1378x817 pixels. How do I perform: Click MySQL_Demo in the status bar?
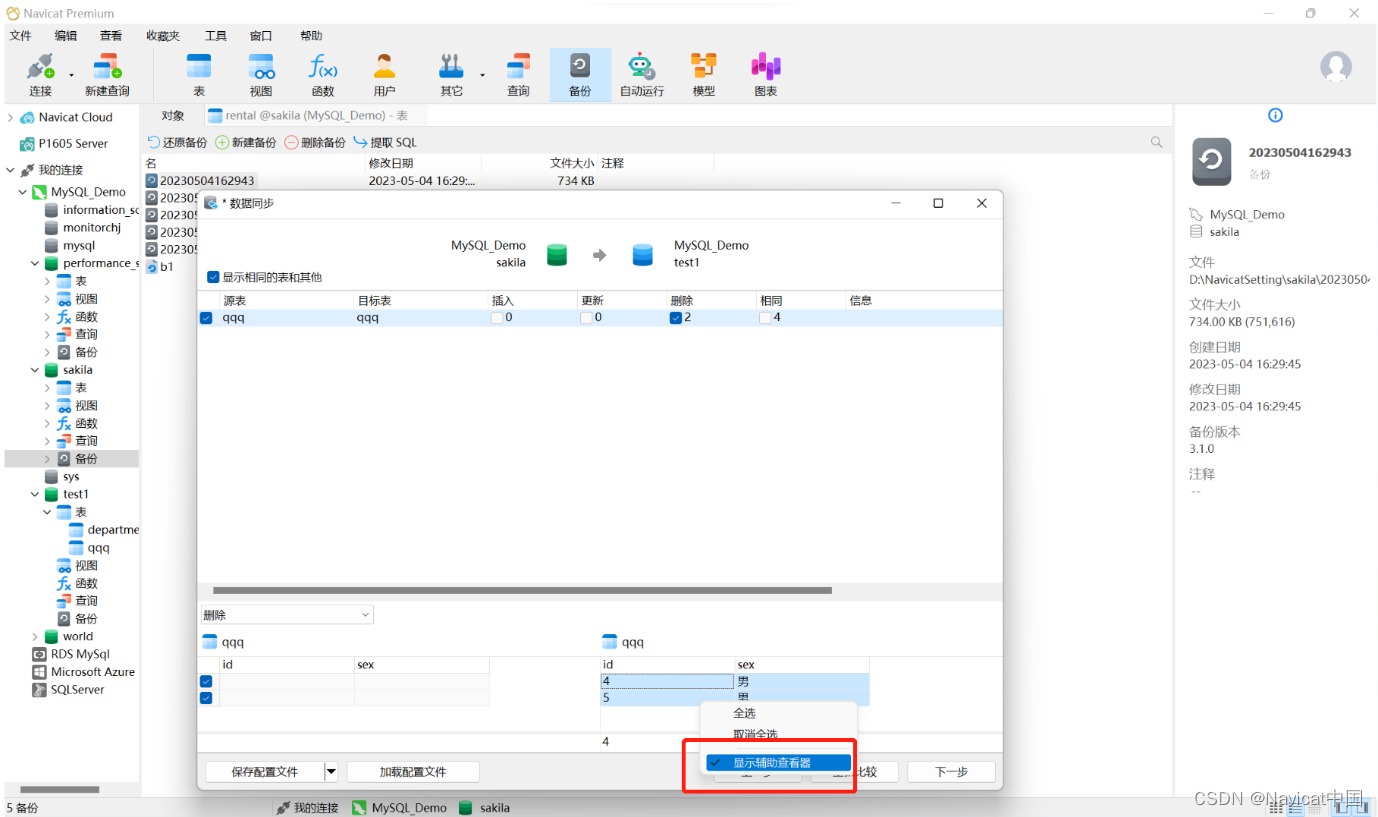point(400,808)
